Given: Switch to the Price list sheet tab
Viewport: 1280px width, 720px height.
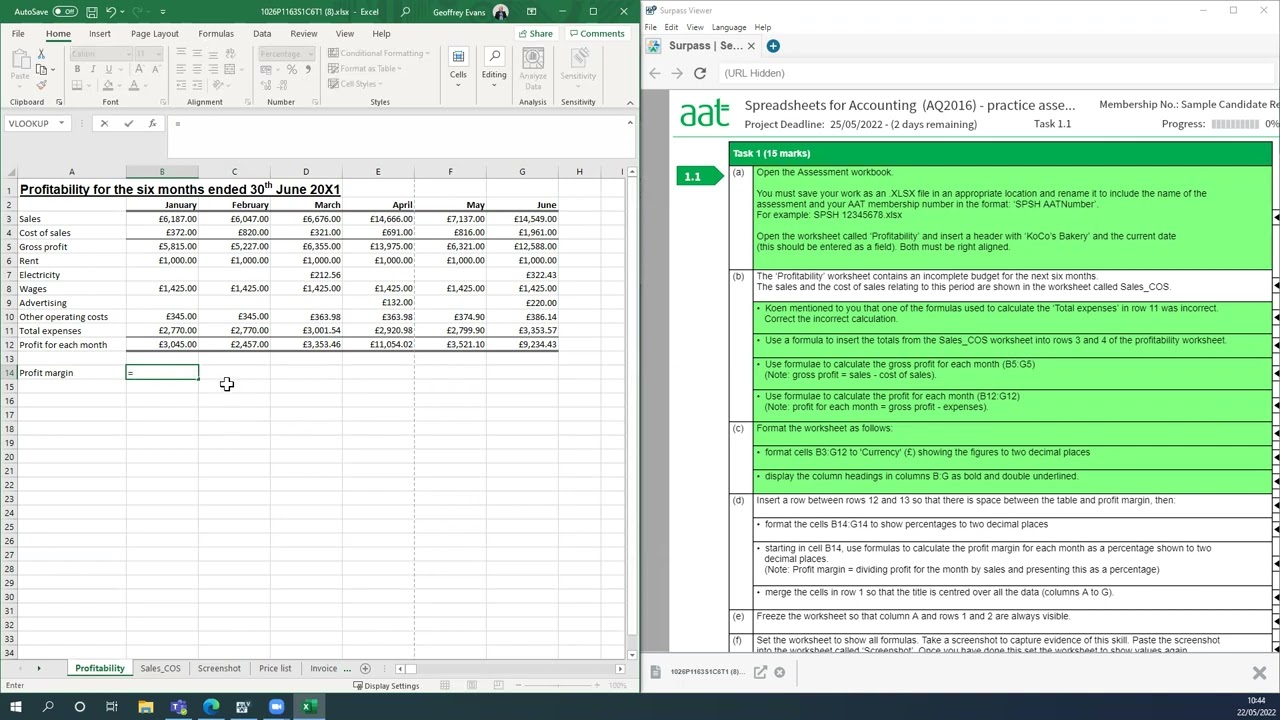Looking at the screenshot, I should coord(275,668).
